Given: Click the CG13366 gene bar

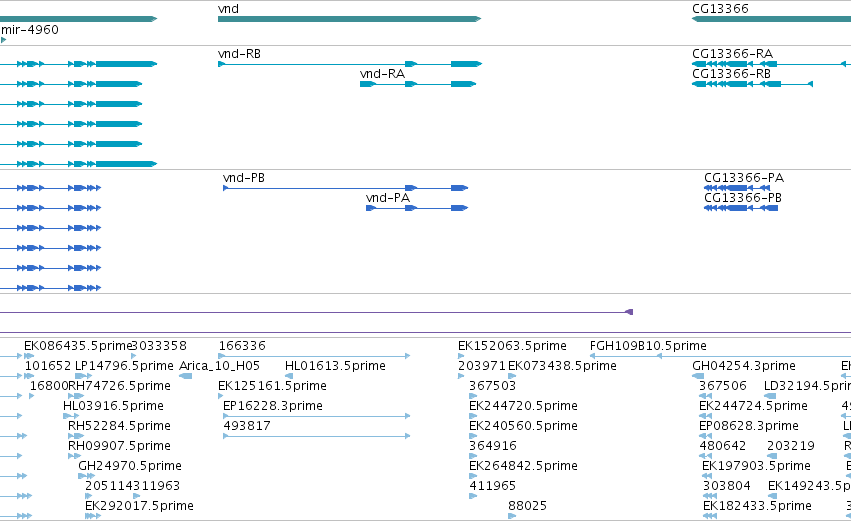Looking at the screenshot, I should click(771, 19).
